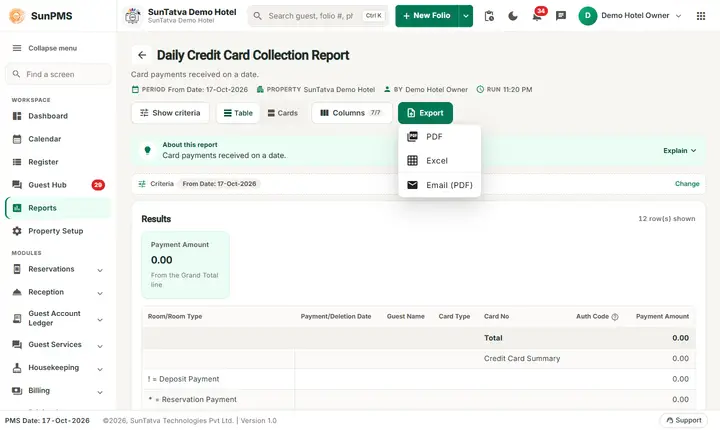Click the Credit Card Summary row
720x430 pixels.
pos(418,358)
